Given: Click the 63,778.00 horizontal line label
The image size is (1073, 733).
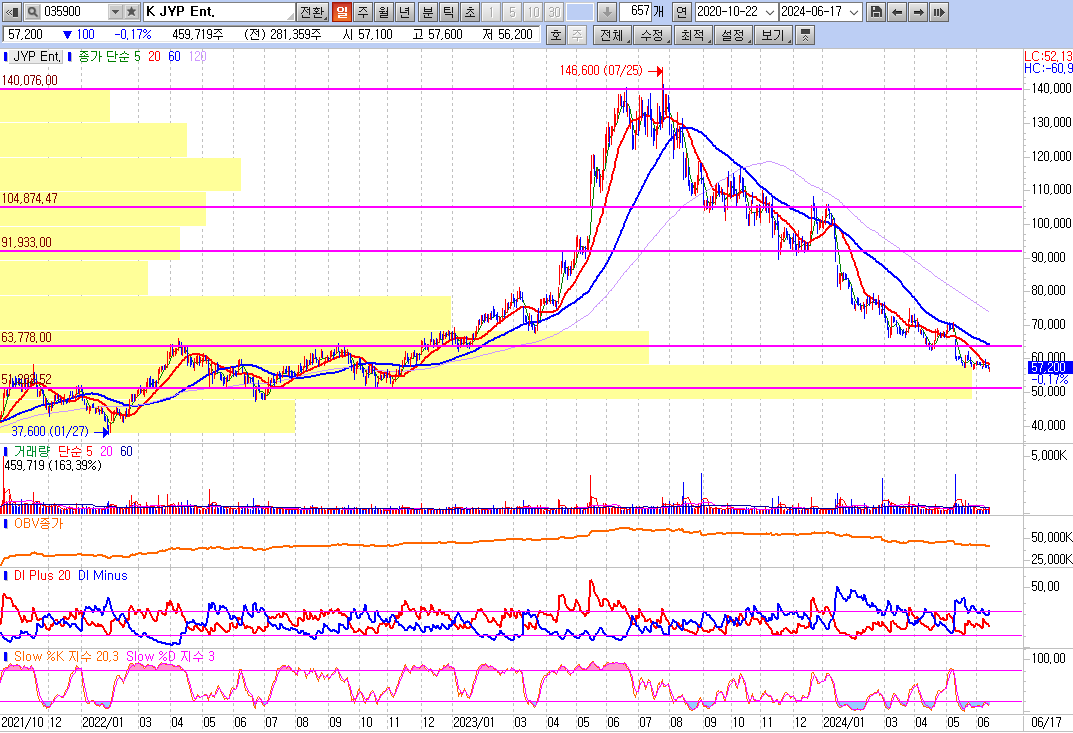Looking at the screenshot, I should coord(26,337).
